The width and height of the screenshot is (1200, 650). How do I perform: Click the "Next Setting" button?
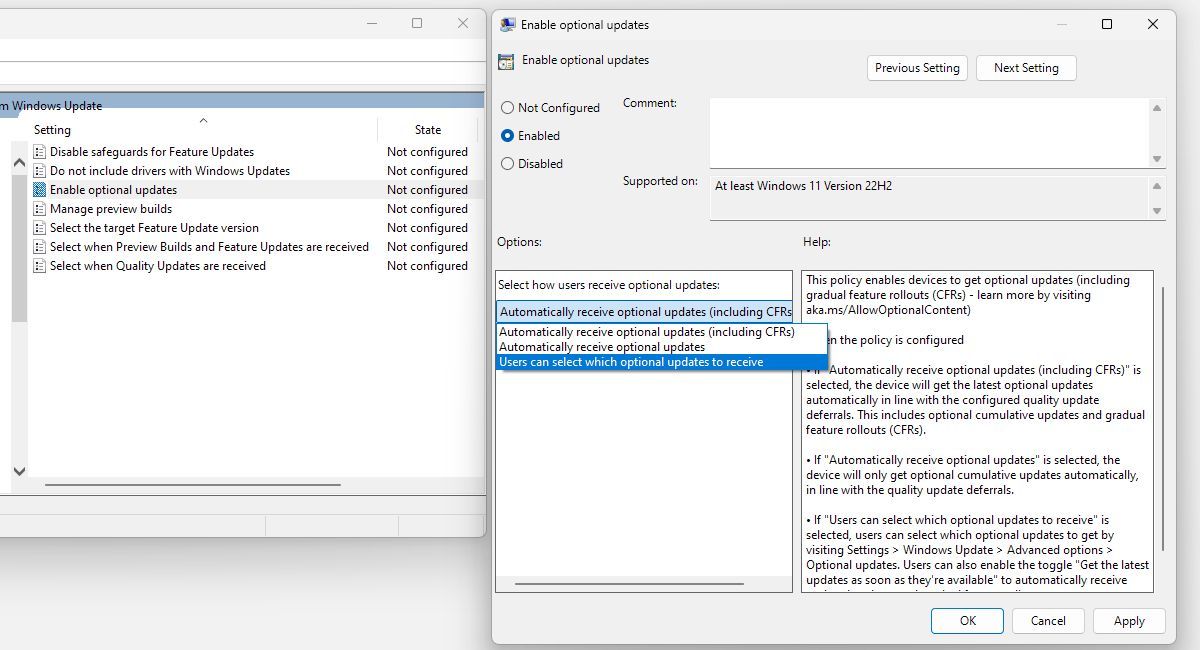(1026, 67)
